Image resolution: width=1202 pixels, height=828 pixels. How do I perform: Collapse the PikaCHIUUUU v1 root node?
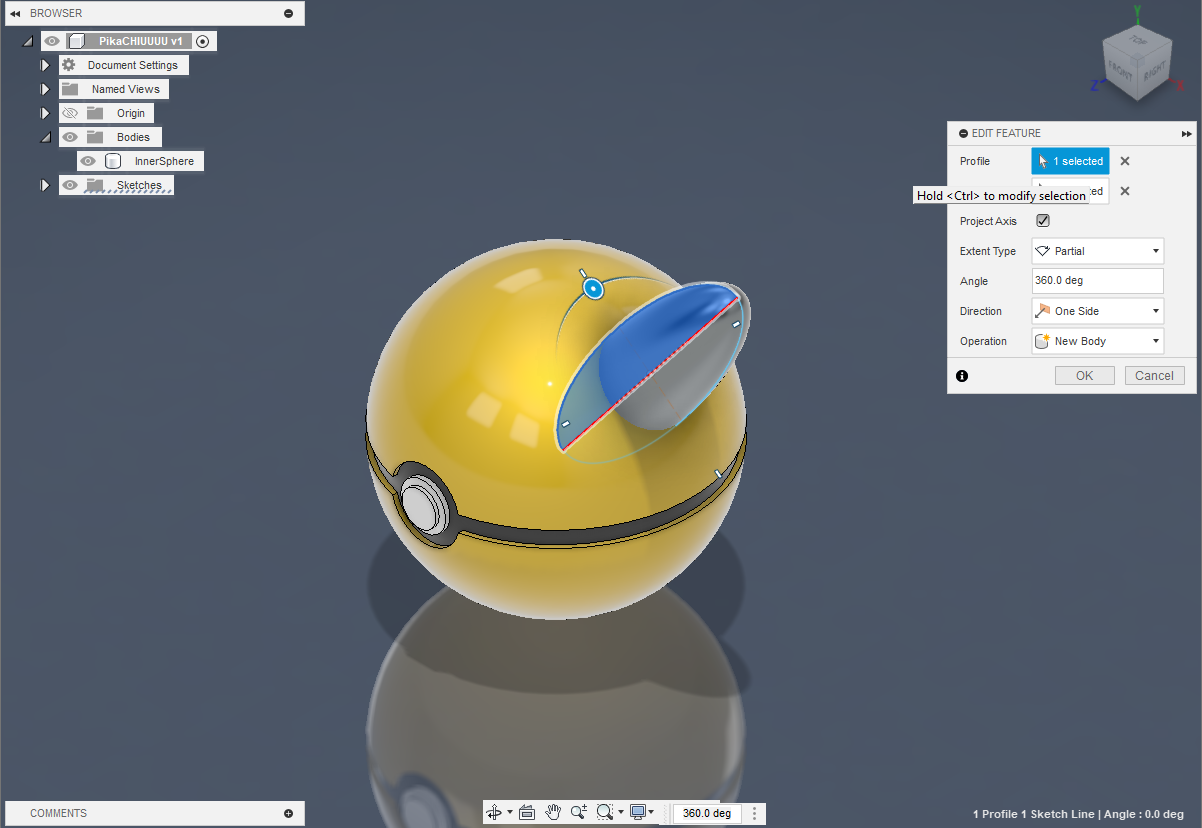point(27,41)
